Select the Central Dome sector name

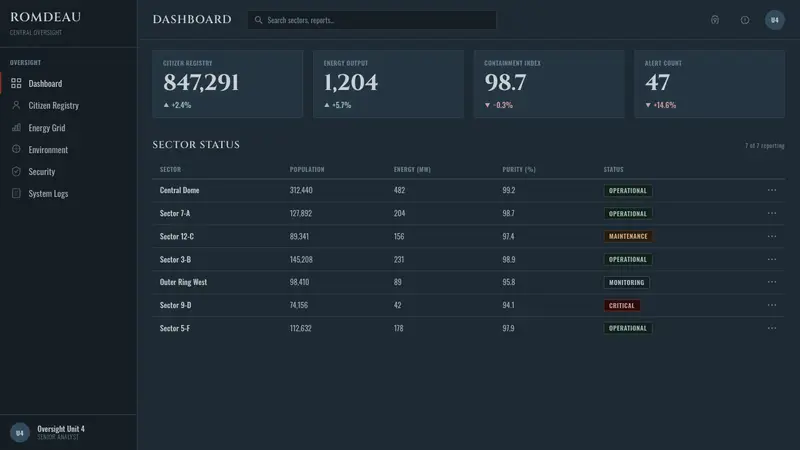(x=179, y=190)
